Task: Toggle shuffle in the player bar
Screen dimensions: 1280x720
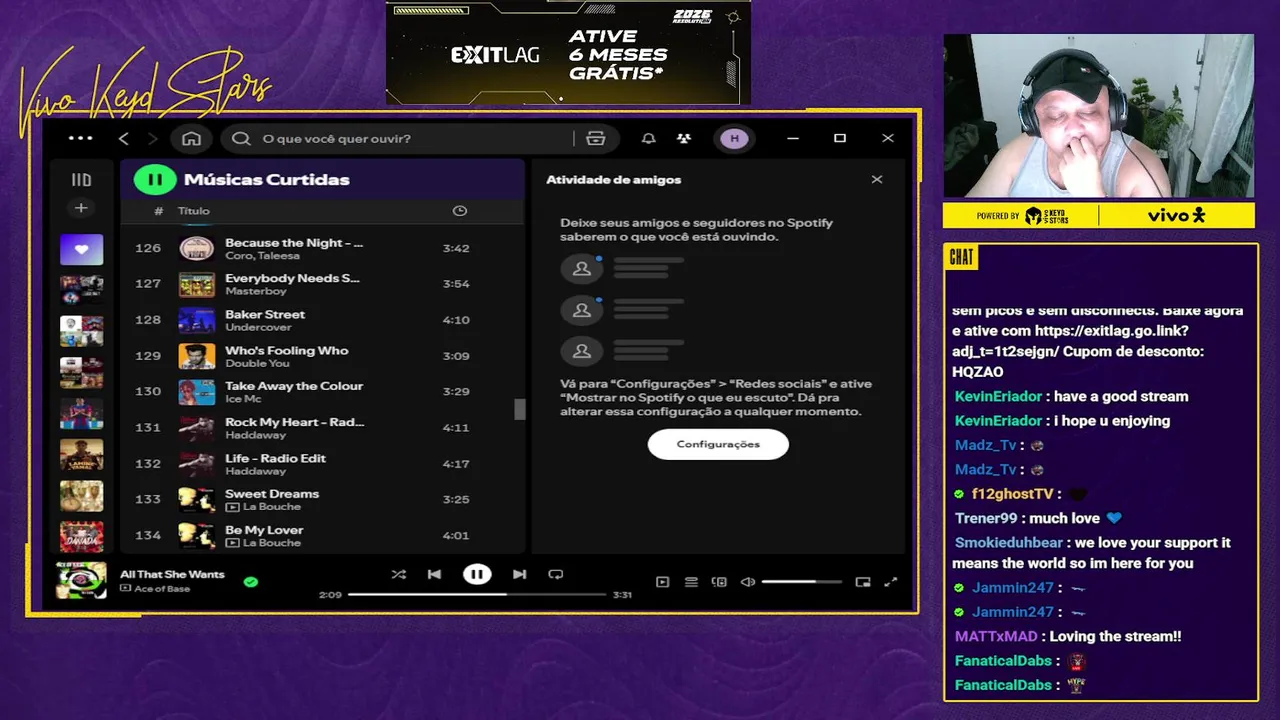Action: (399, 574)
